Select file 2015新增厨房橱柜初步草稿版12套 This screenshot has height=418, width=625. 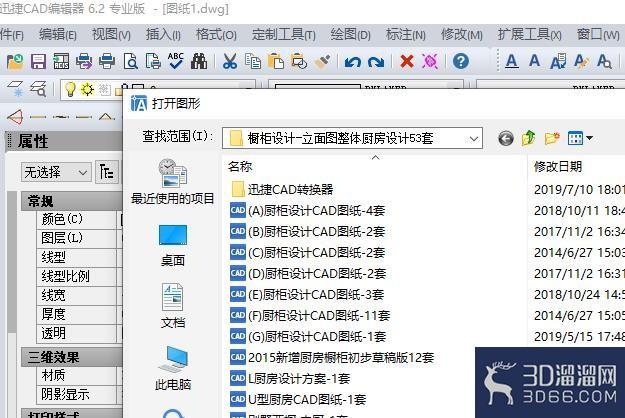(332, 357)
